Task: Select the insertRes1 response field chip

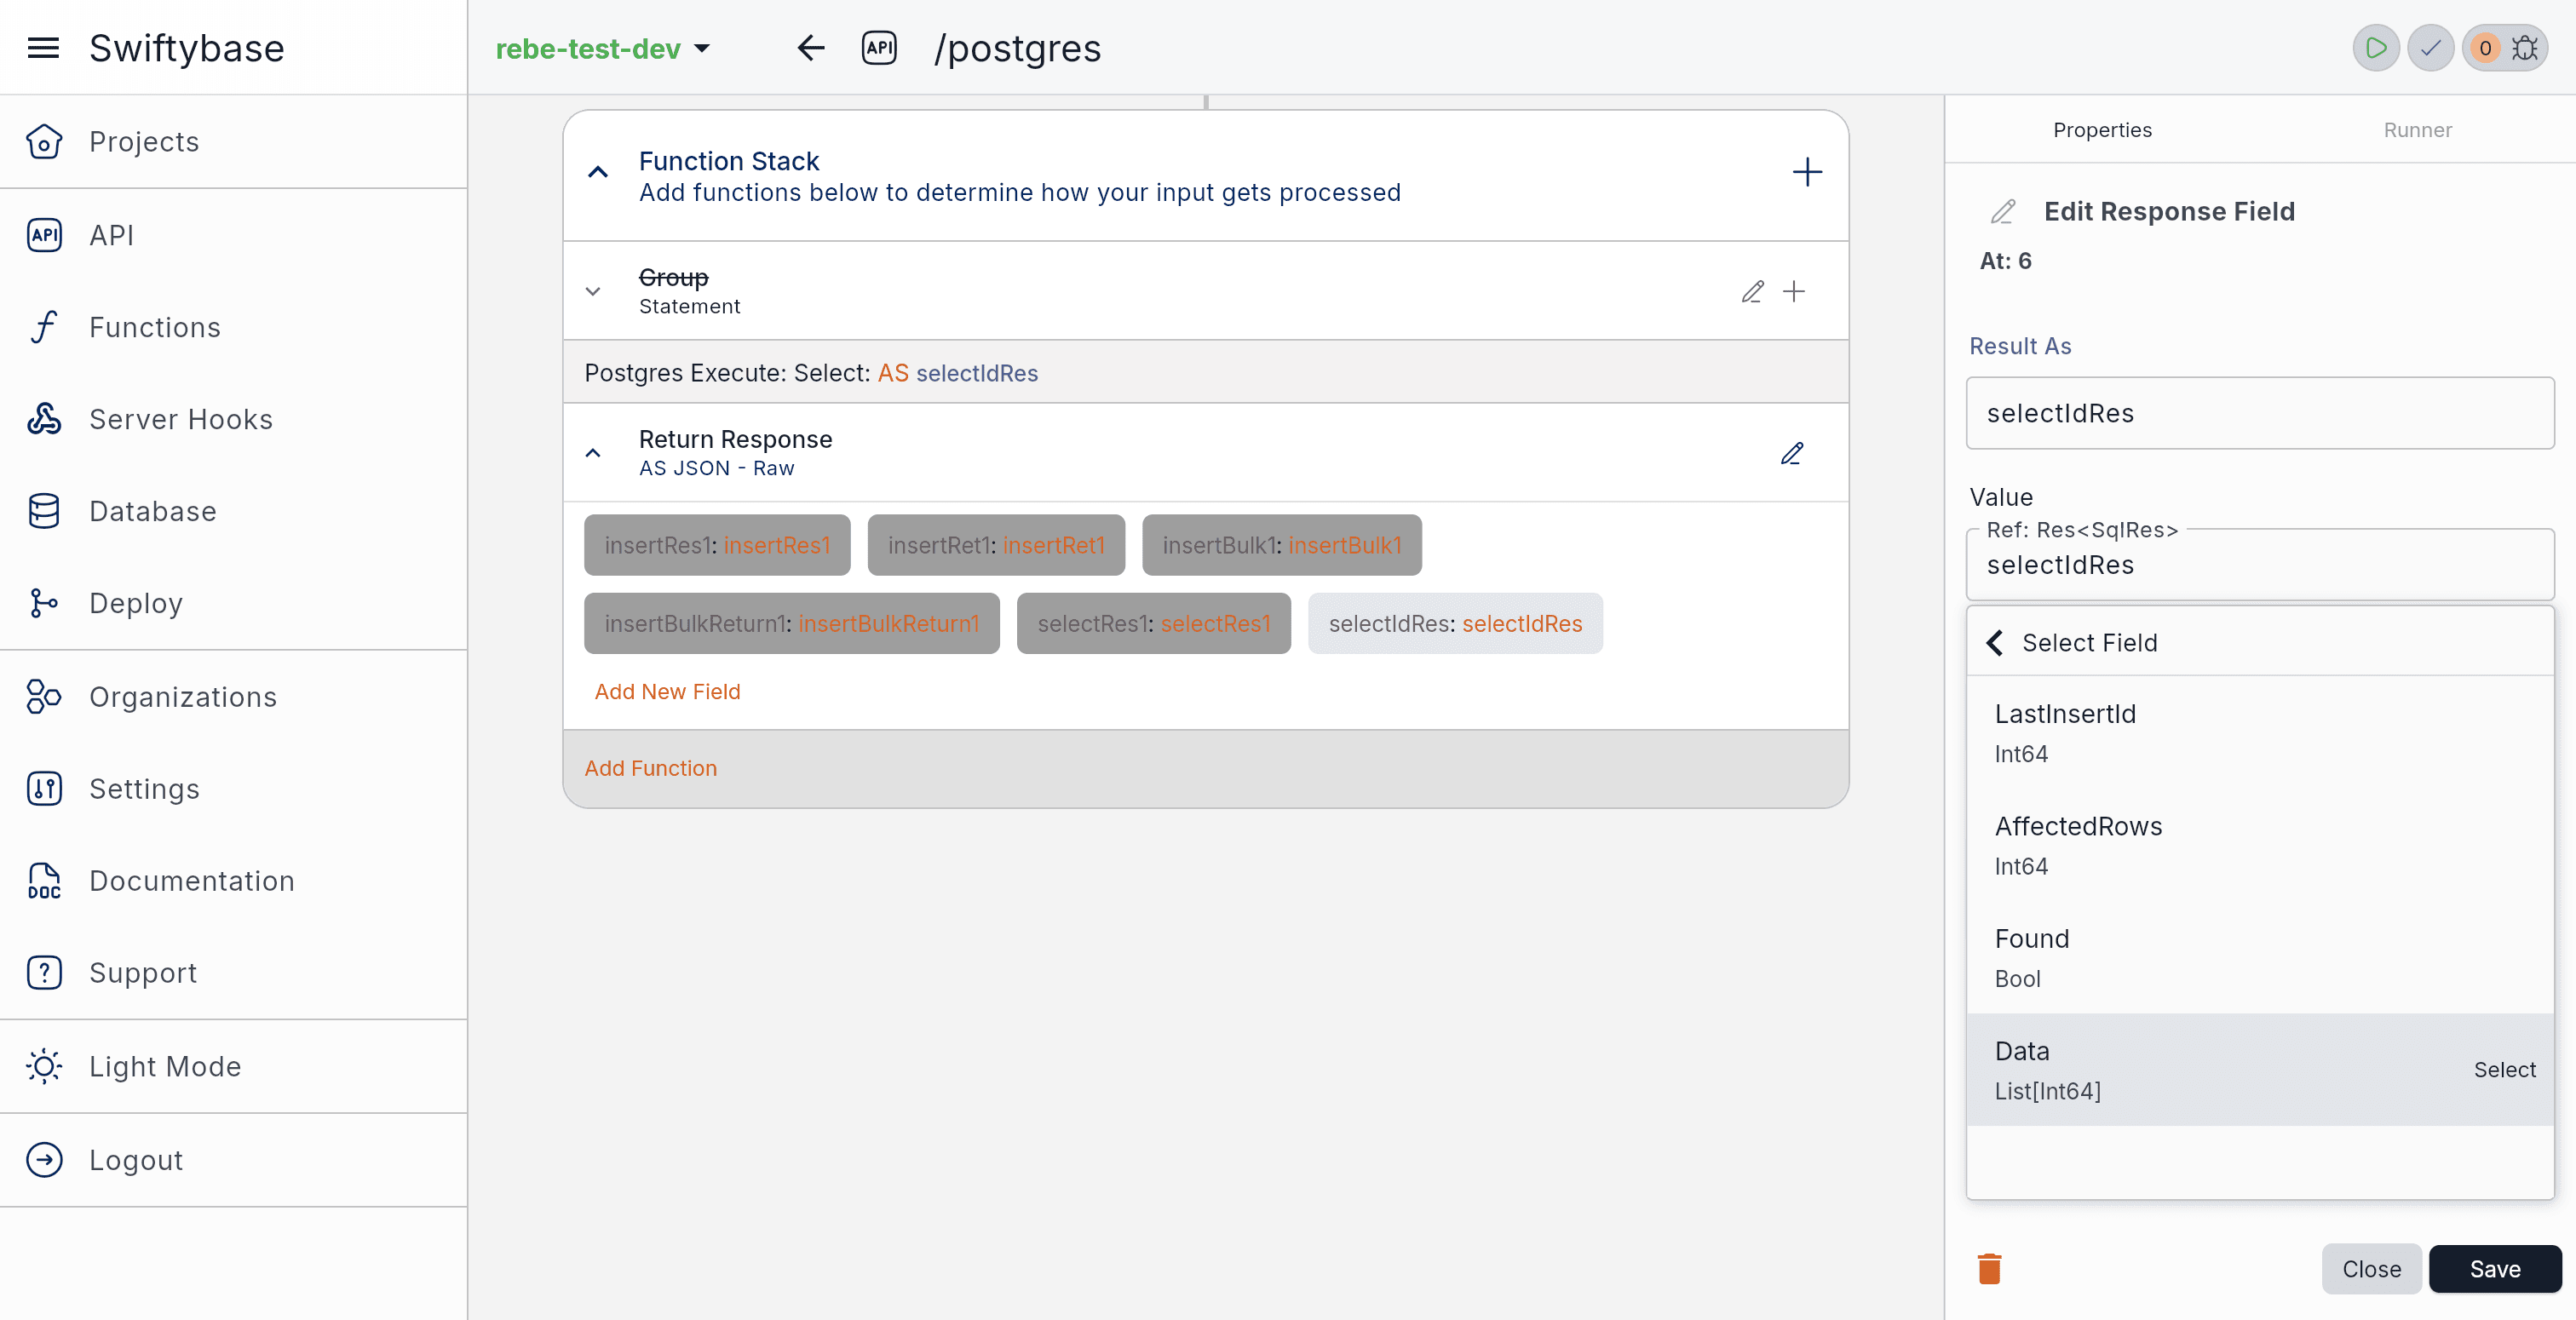Action: pyautogui.click(x=717, y=545)
